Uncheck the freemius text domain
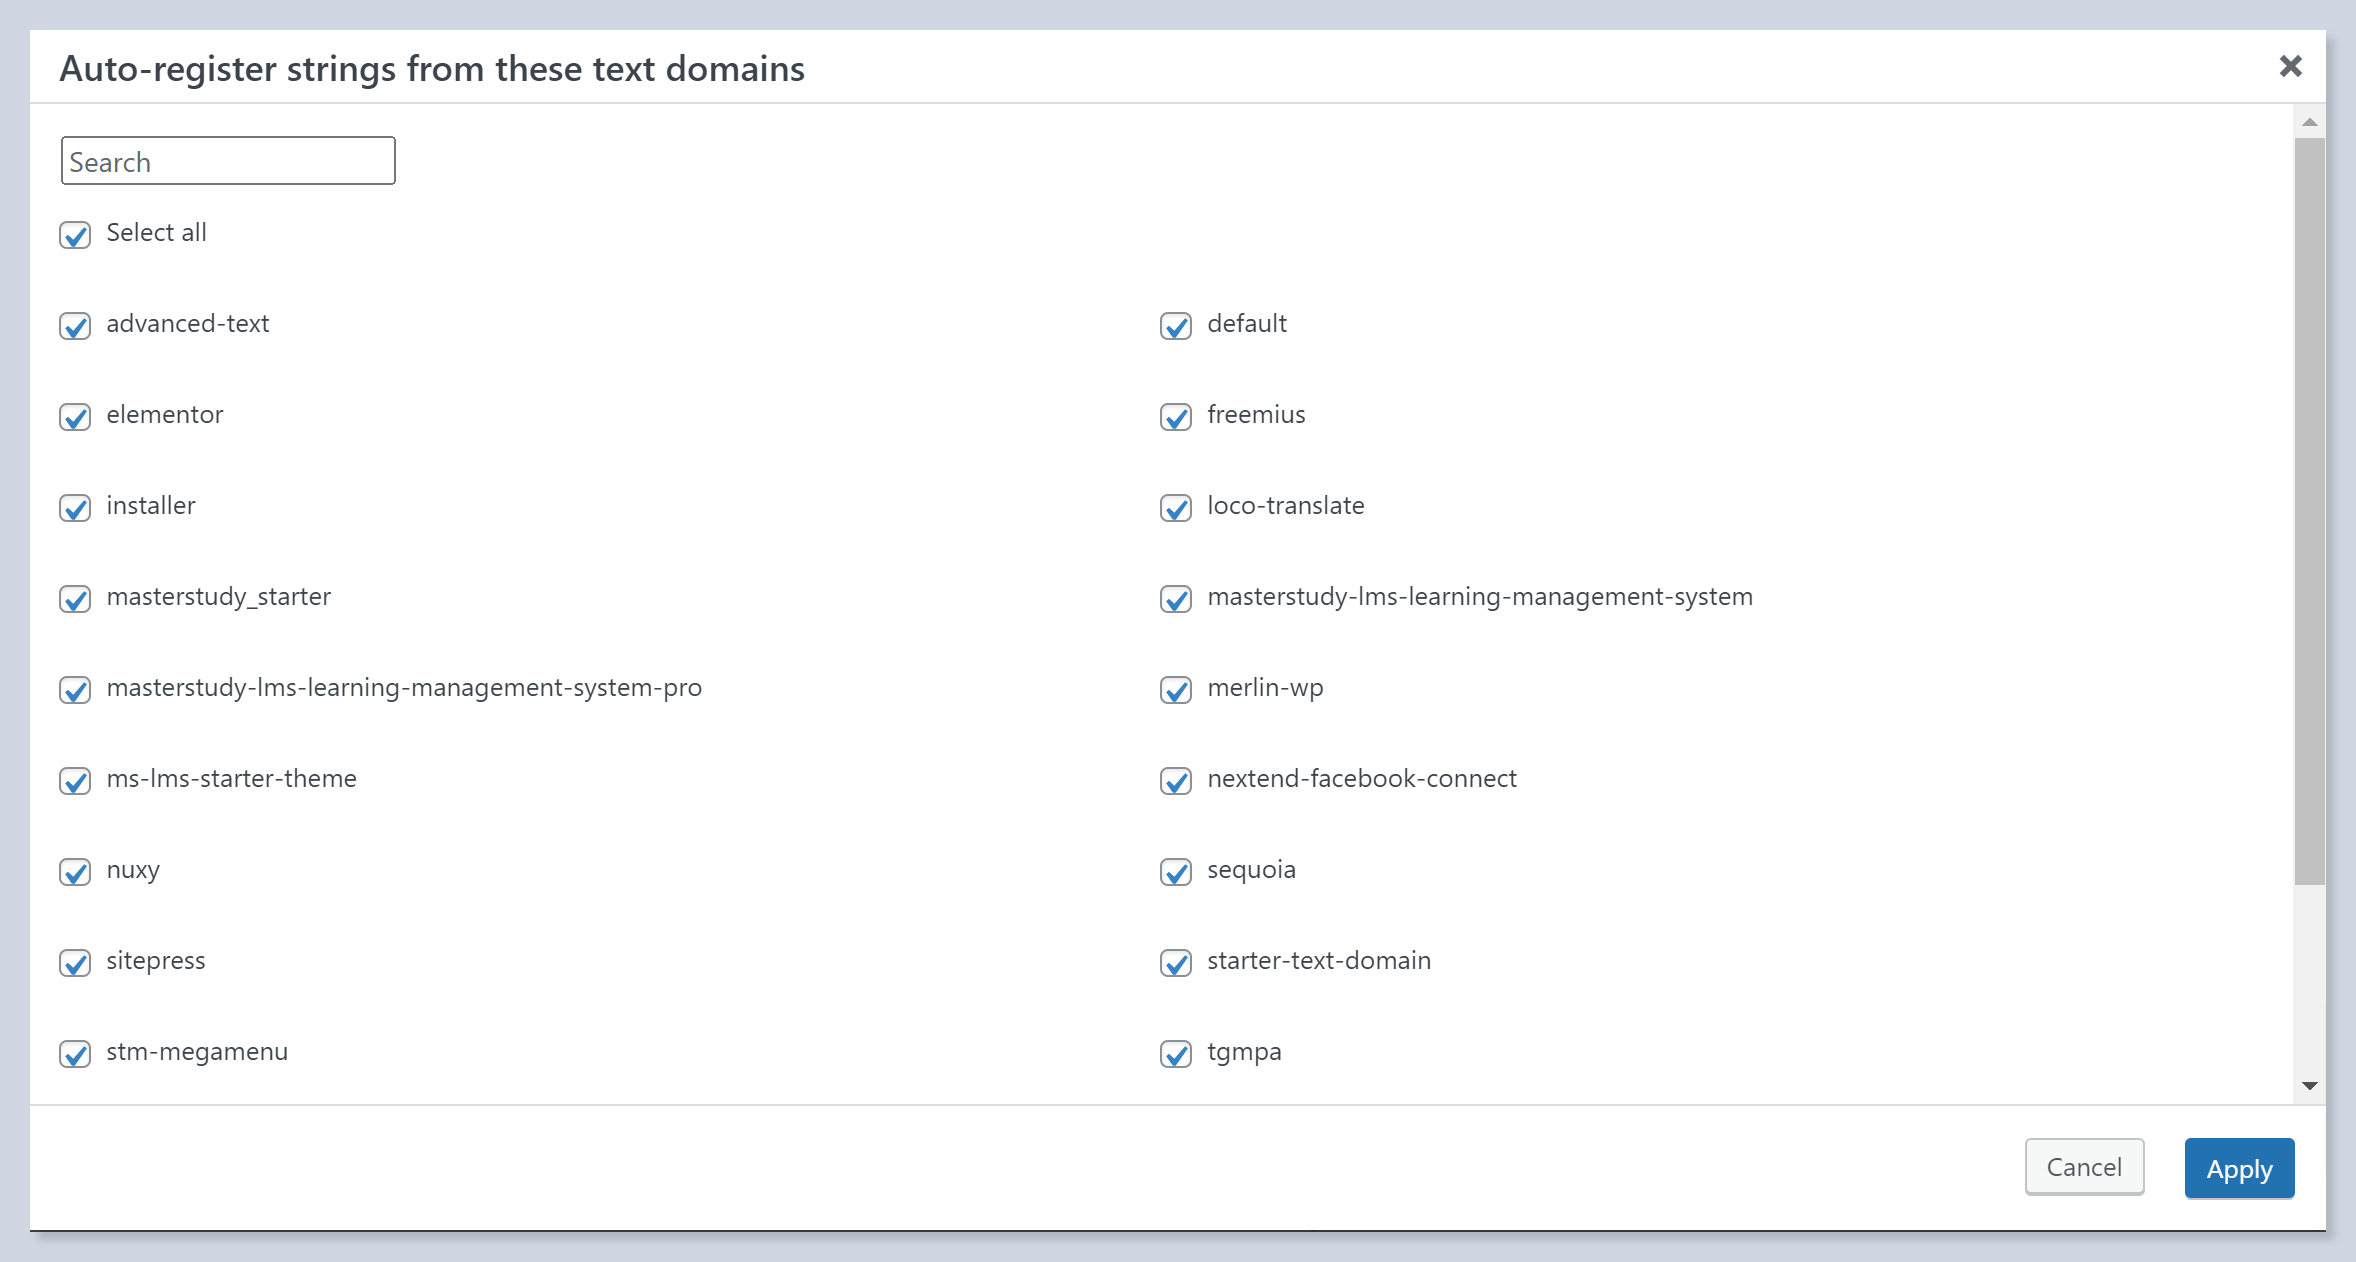 pos(1176,417)
